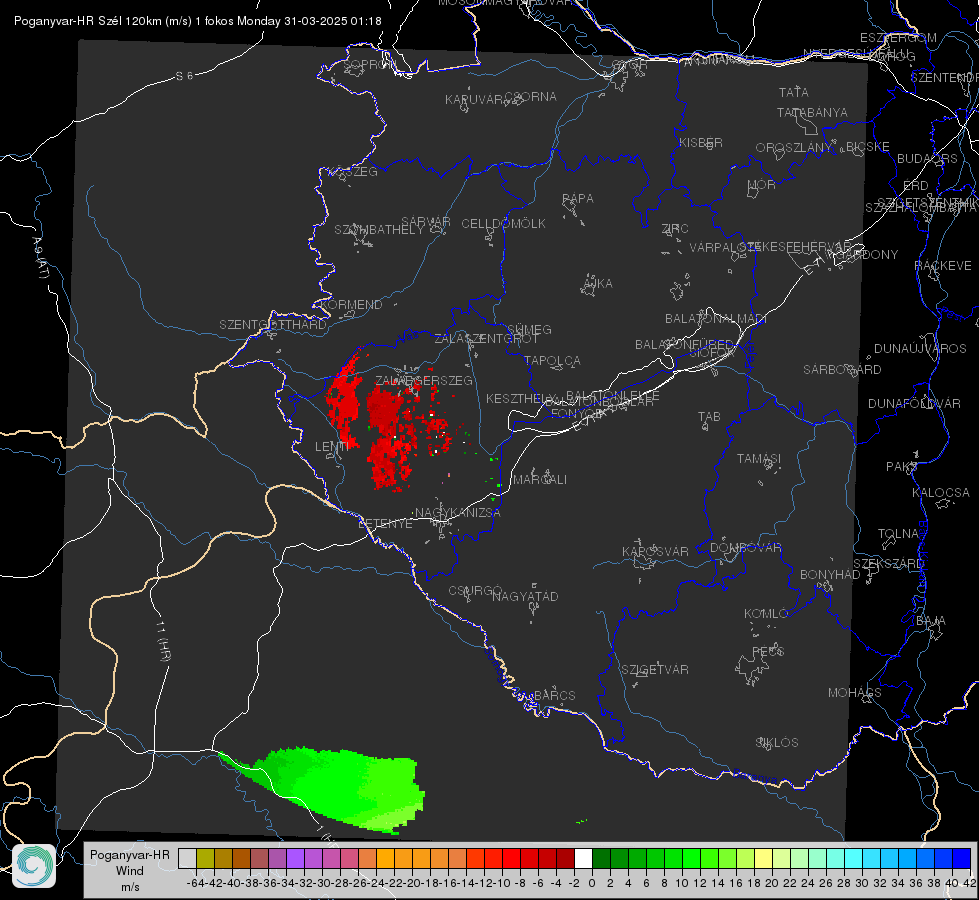Click the RACKEVE label
The height and width of the screenshot is (900, 979).
click(x=943, y=266)
